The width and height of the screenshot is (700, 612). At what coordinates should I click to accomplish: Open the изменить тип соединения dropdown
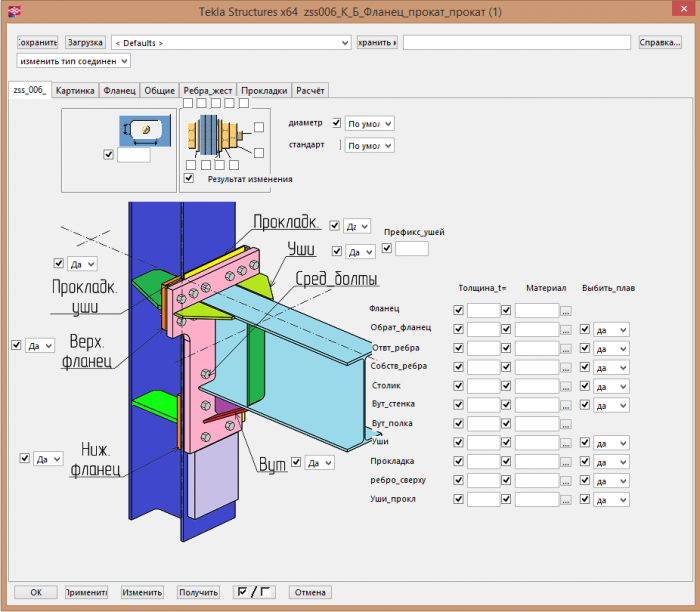click(73, 61)
